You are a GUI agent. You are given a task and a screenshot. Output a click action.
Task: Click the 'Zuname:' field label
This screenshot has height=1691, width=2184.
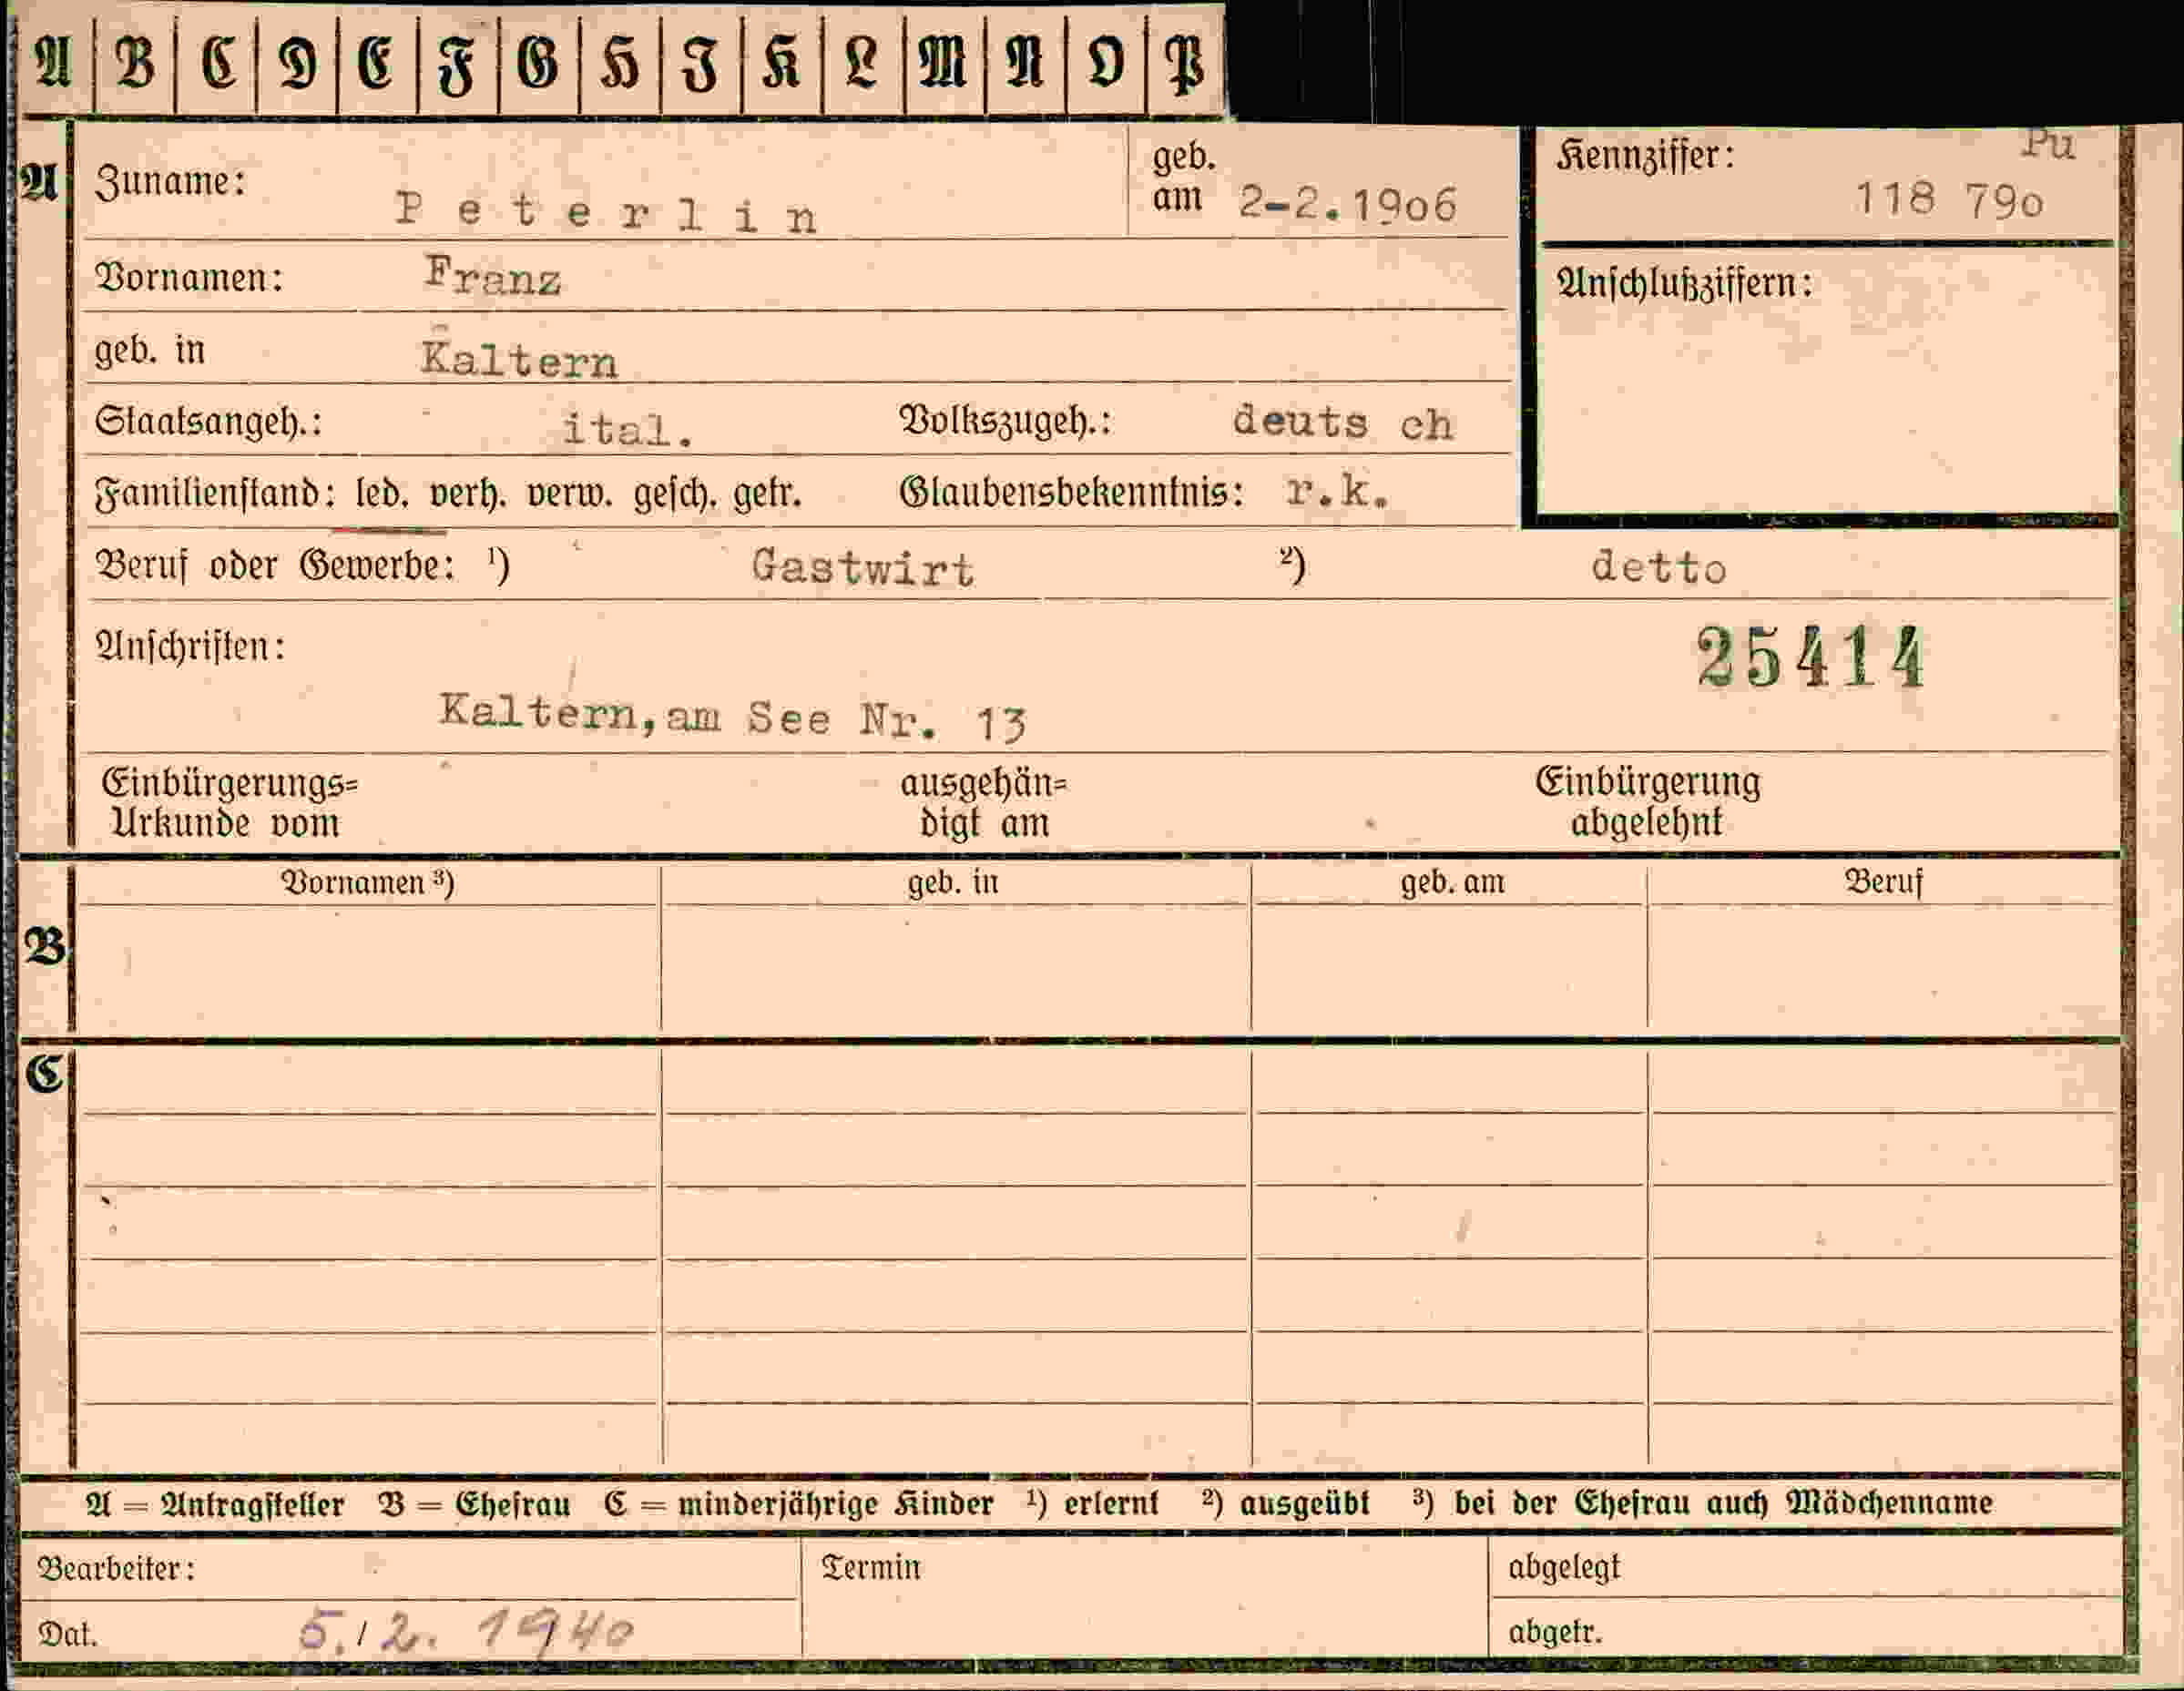(170, 182)
